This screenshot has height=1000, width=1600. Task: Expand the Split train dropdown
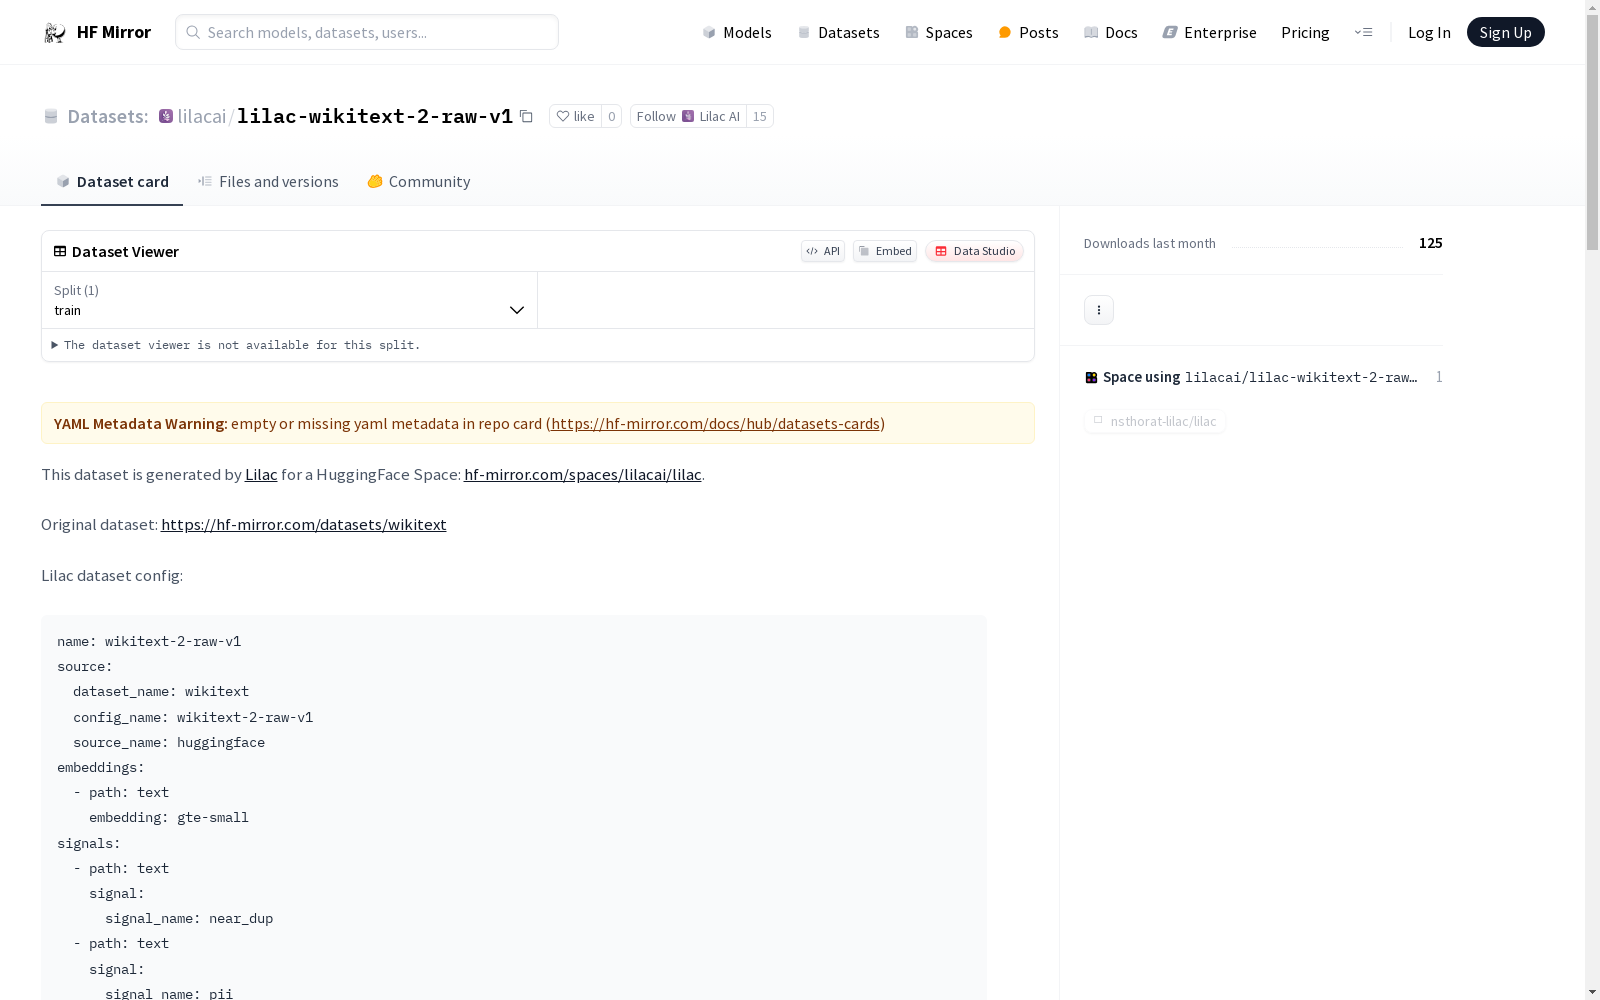290,300
